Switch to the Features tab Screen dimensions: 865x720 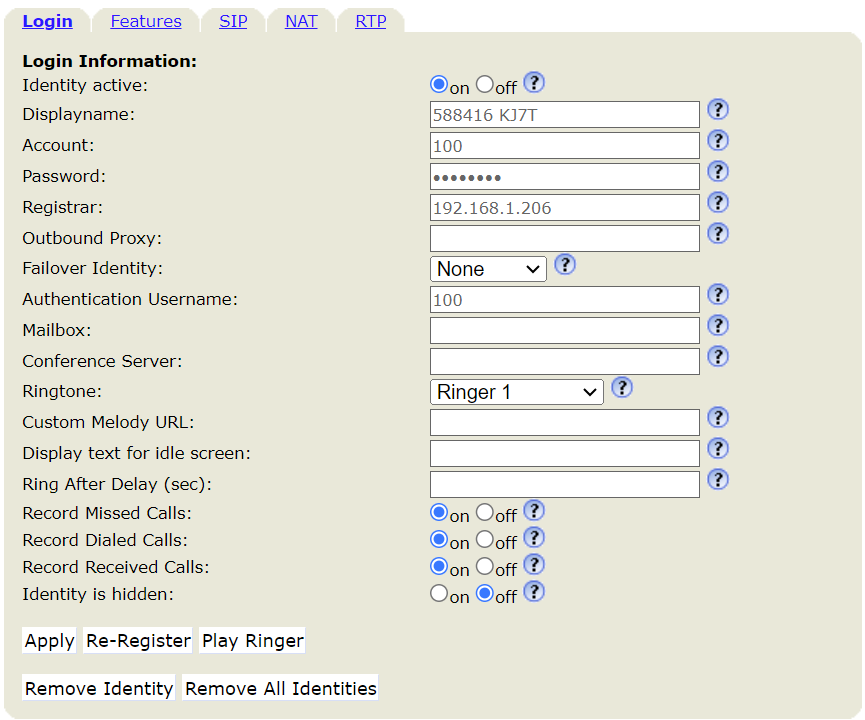point(146,21)
